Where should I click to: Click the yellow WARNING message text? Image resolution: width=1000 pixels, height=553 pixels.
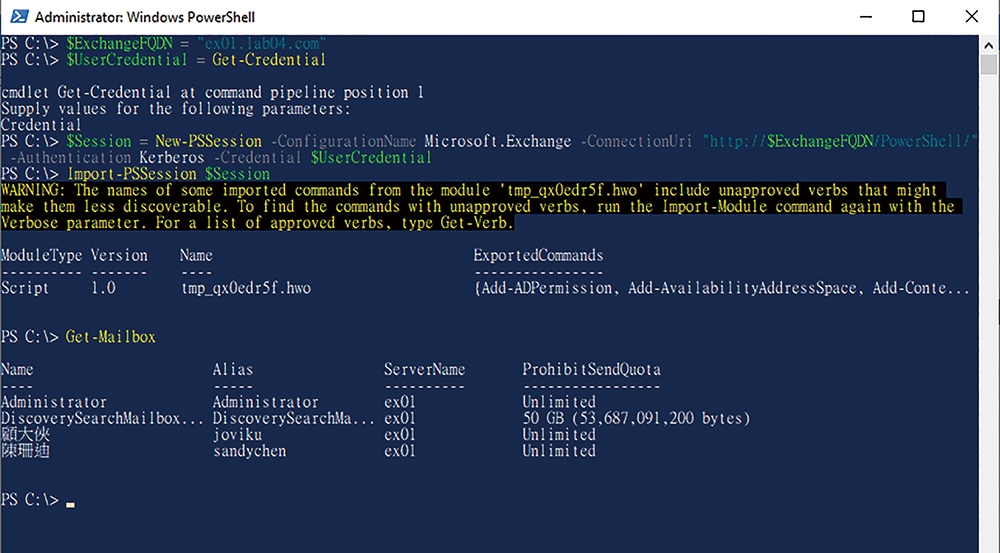481,206
